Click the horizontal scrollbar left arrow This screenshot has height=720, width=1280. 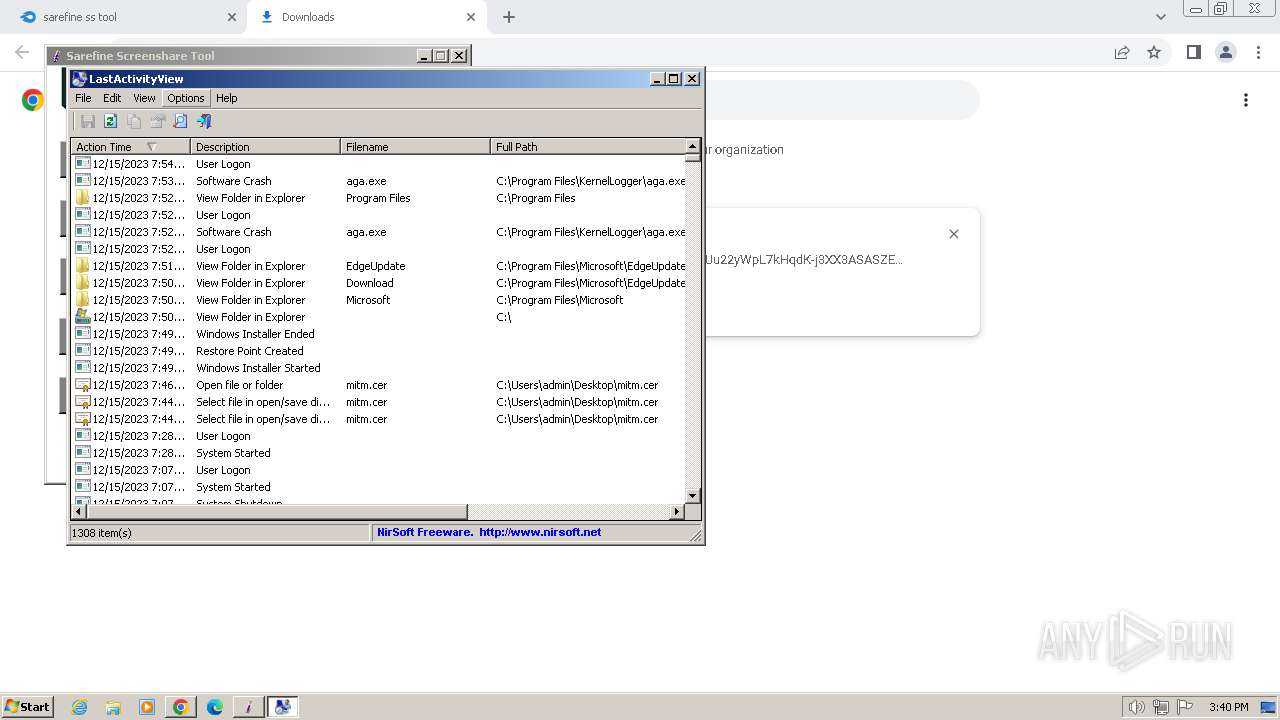[80, 511]
